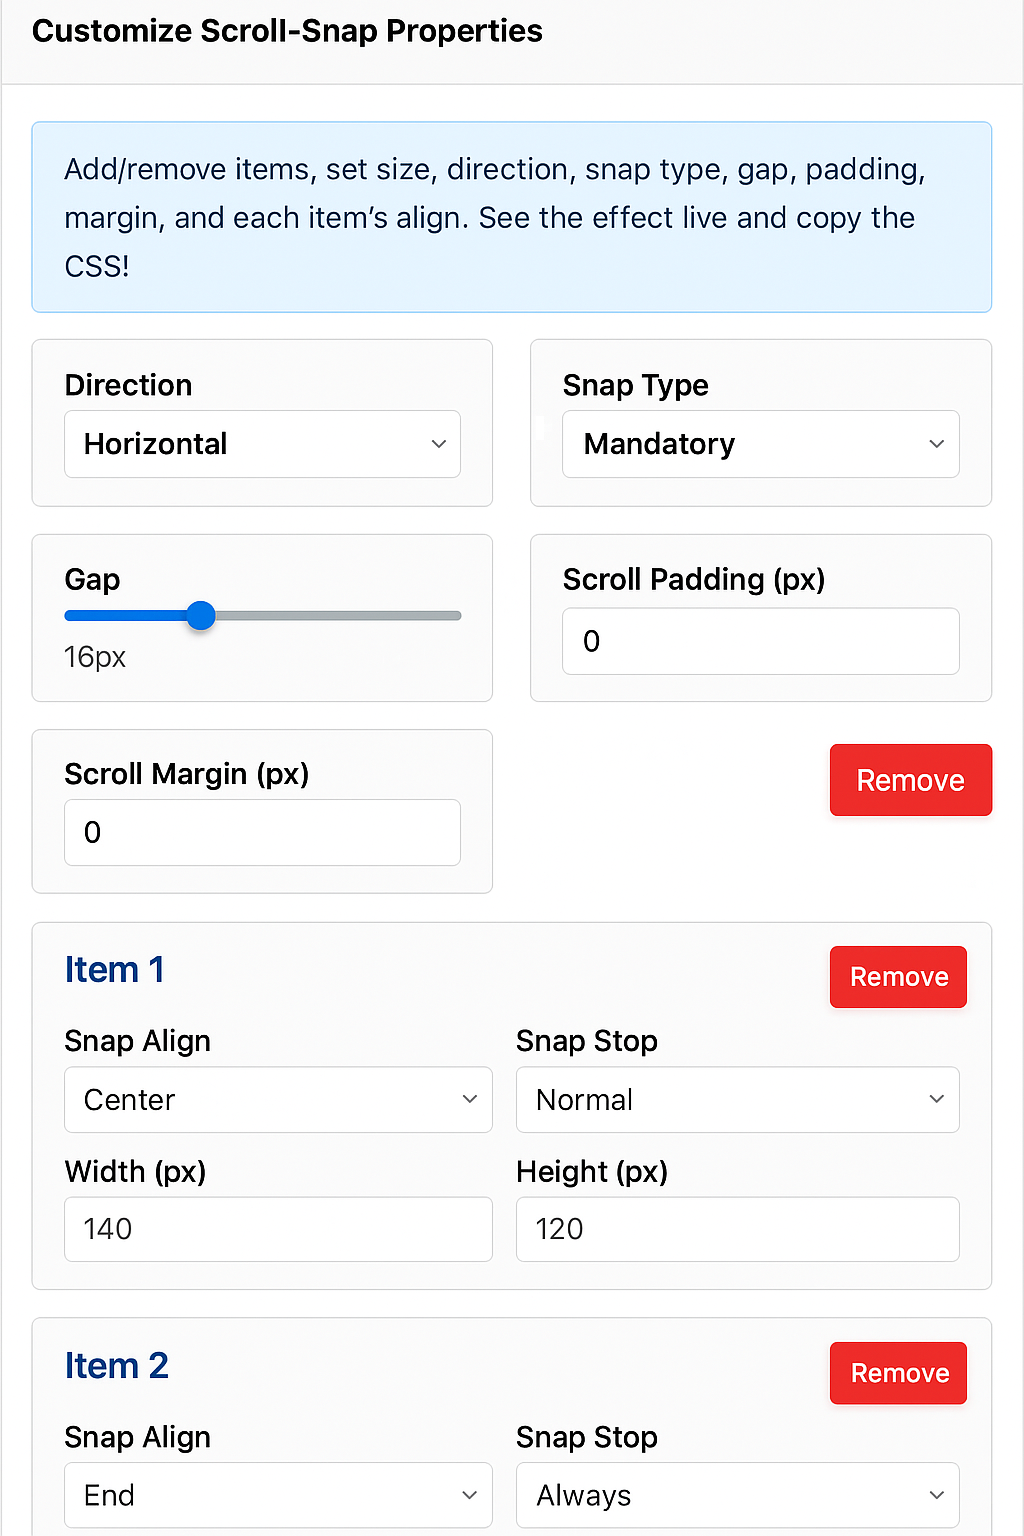The image size is (1024, 1536).
Task: Click the Scroll Margin input field
Action: pos(262,832)
